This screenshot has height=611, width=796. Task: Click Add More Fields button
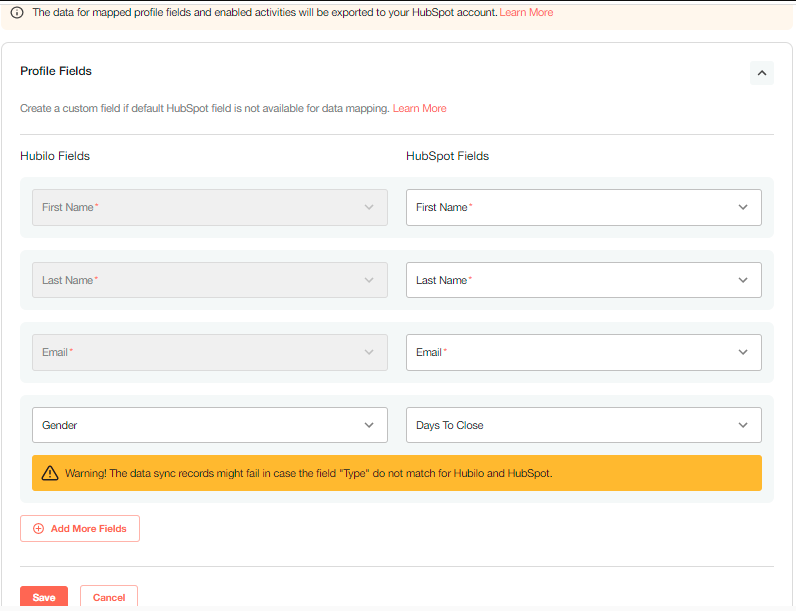click(x=80, y=529)
